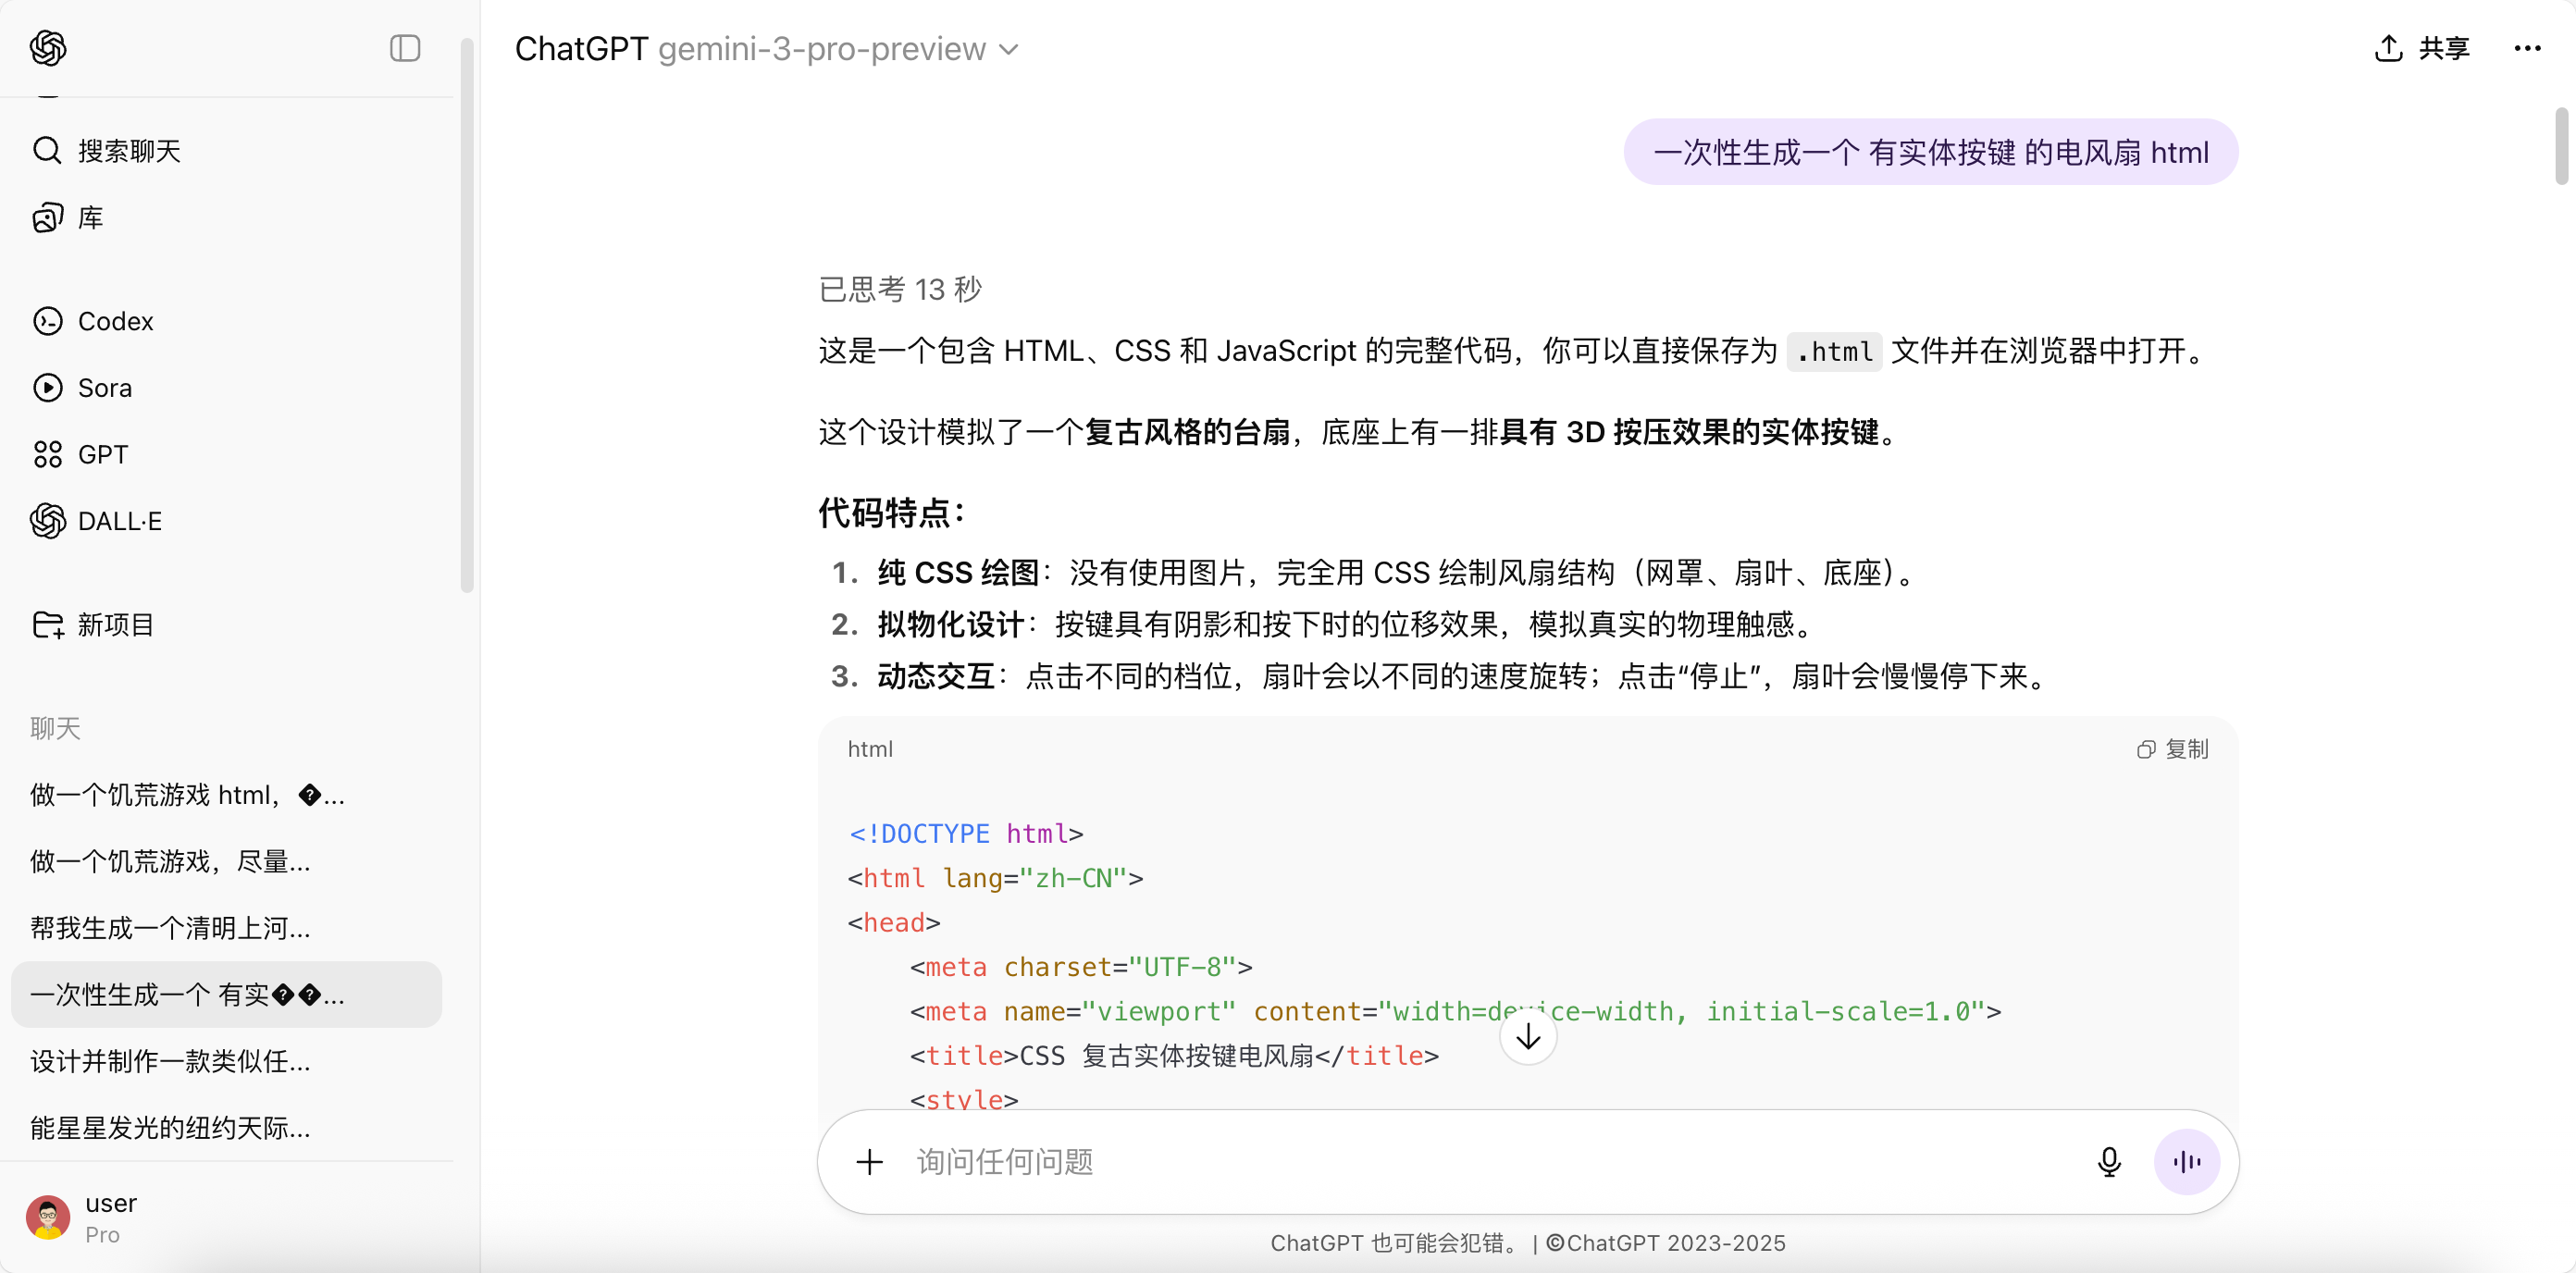Viewport: 2576px width, 1273px height.
Task: Click the scroll-to-bottom arrow button
Action: pos(1527,1038)
